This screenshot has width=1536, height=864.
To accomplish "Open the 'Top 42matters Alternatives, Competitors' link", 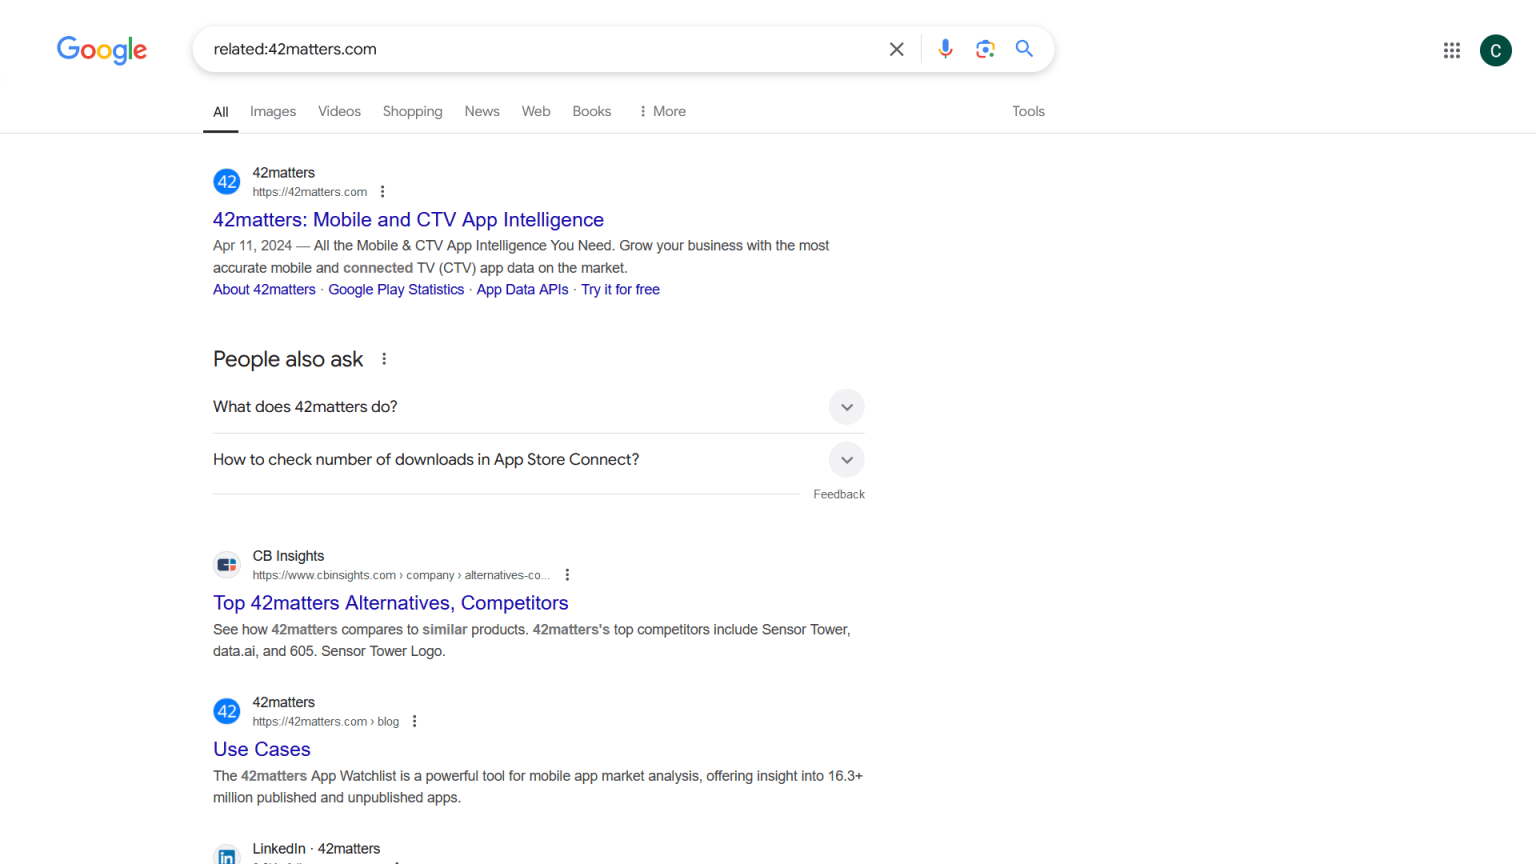I will [x=390, y=603].
